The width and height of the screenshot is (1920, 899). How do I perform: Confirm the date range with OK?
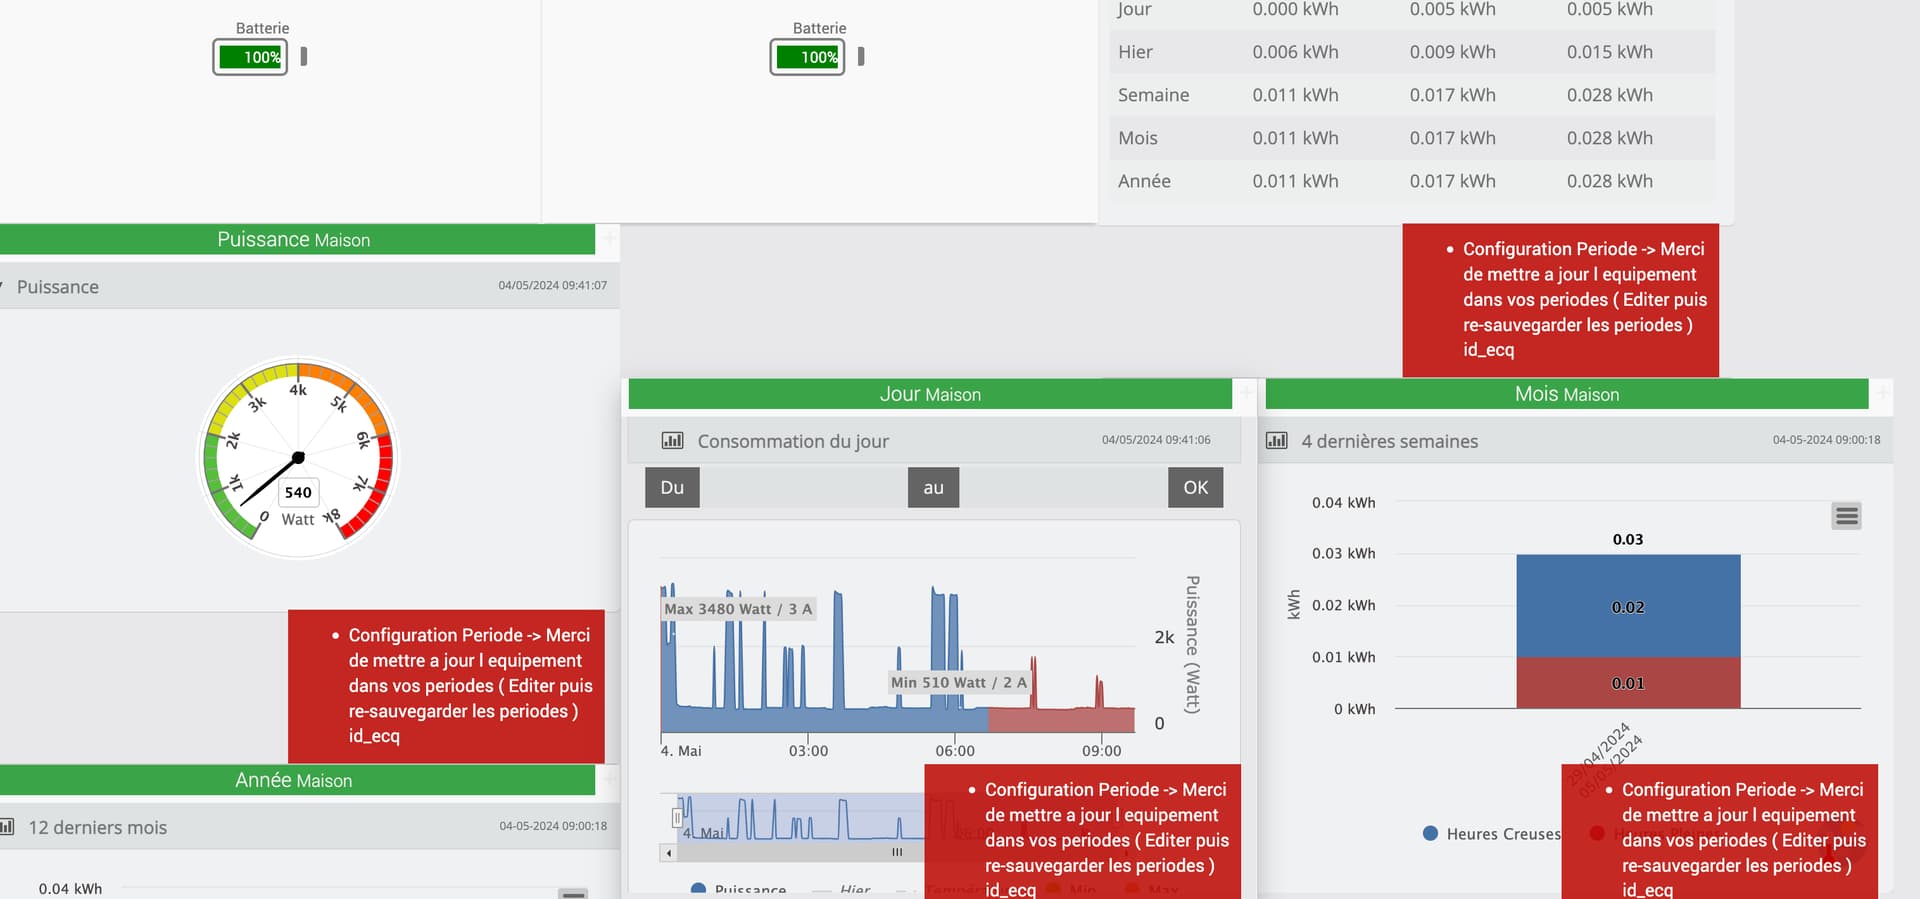pyautogui.click(x=1195, y=487)
